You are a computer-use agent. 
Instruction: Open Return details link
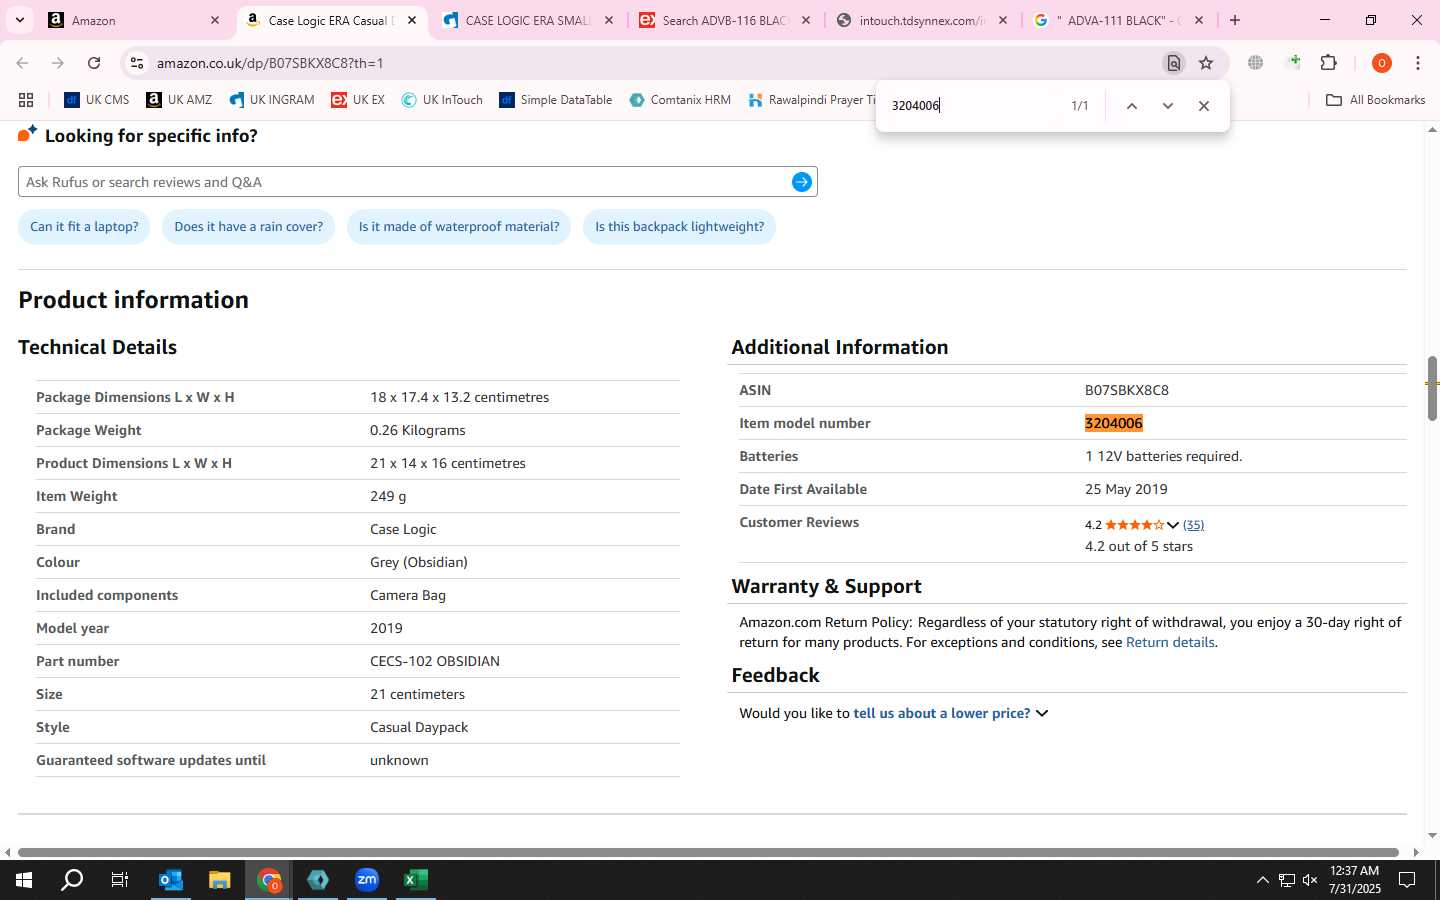tap(1170, 642)
